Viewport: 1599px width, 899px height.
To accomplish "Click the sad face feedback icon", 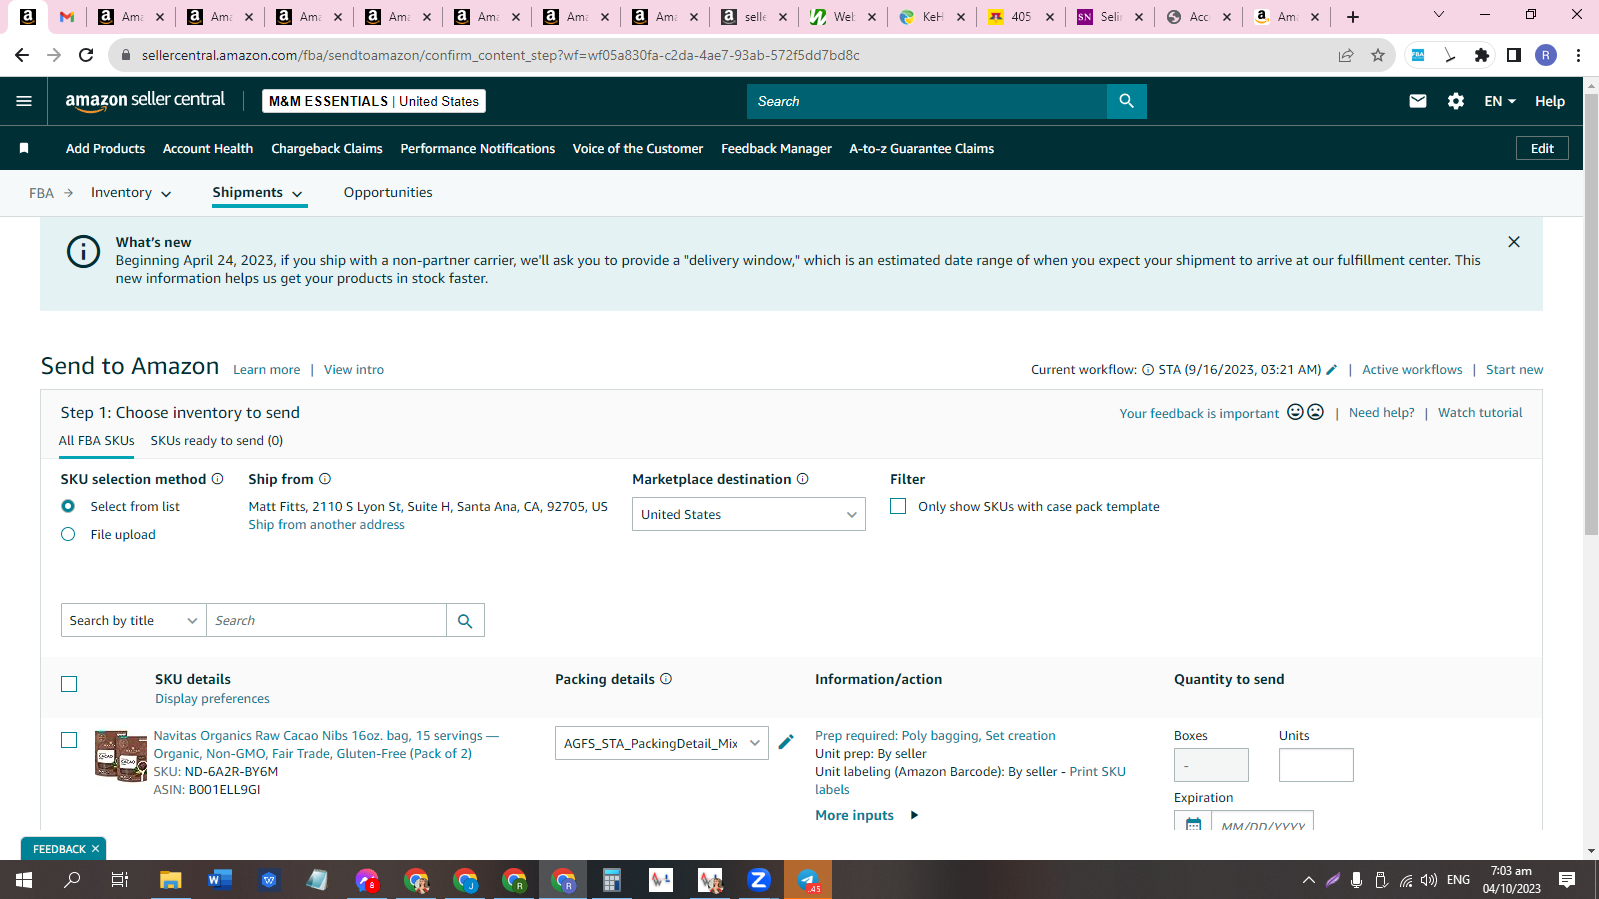I will click(x=1315, y=412).
